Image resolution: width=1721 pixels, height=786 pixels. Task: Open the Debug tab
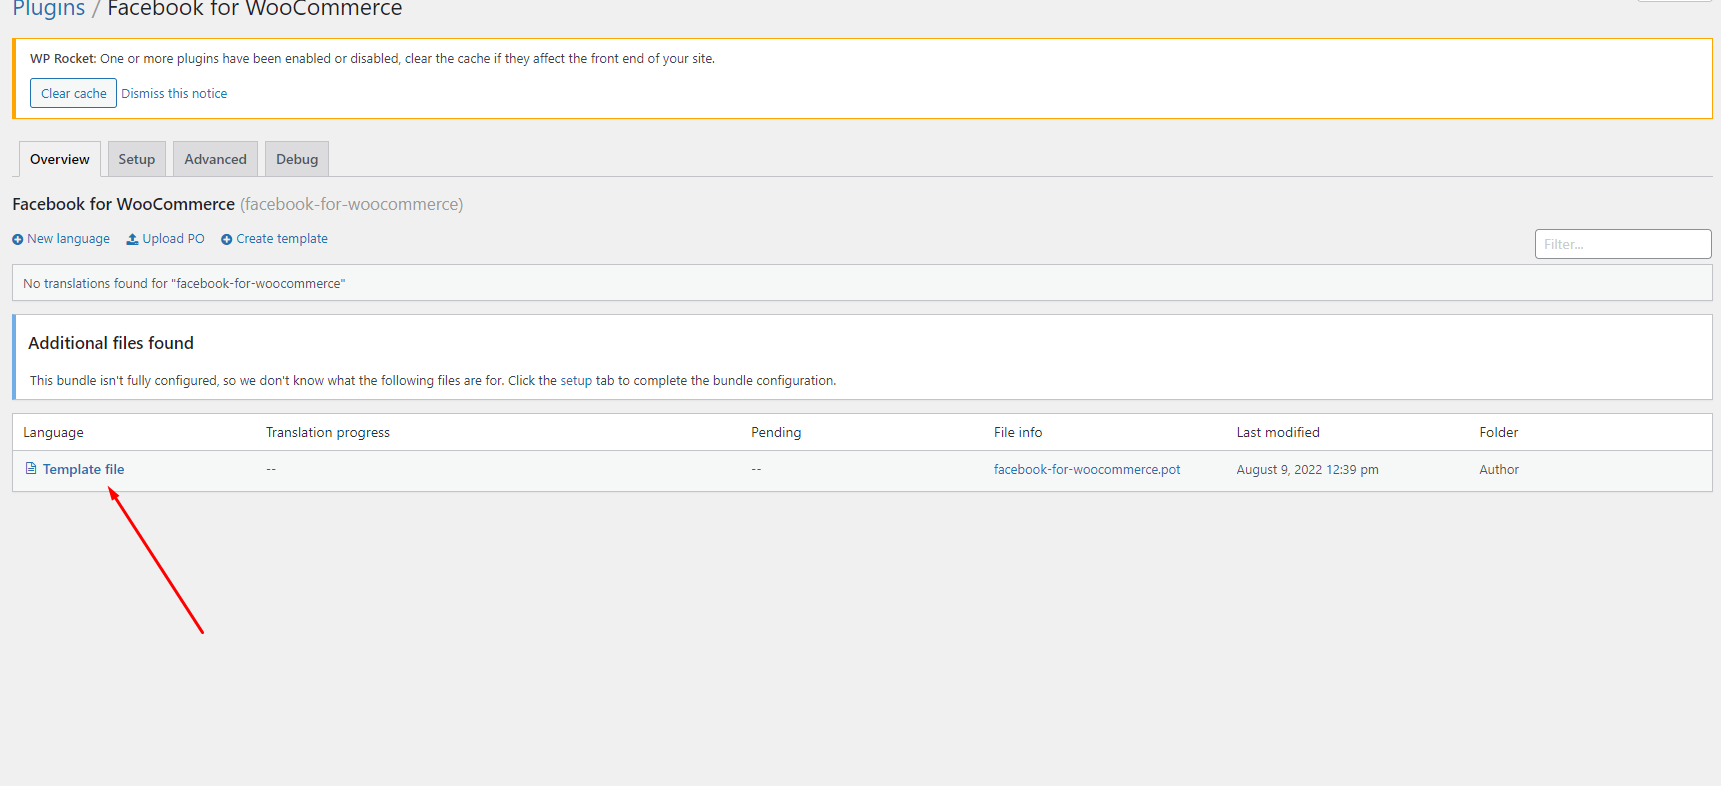[x=297, y=159]
